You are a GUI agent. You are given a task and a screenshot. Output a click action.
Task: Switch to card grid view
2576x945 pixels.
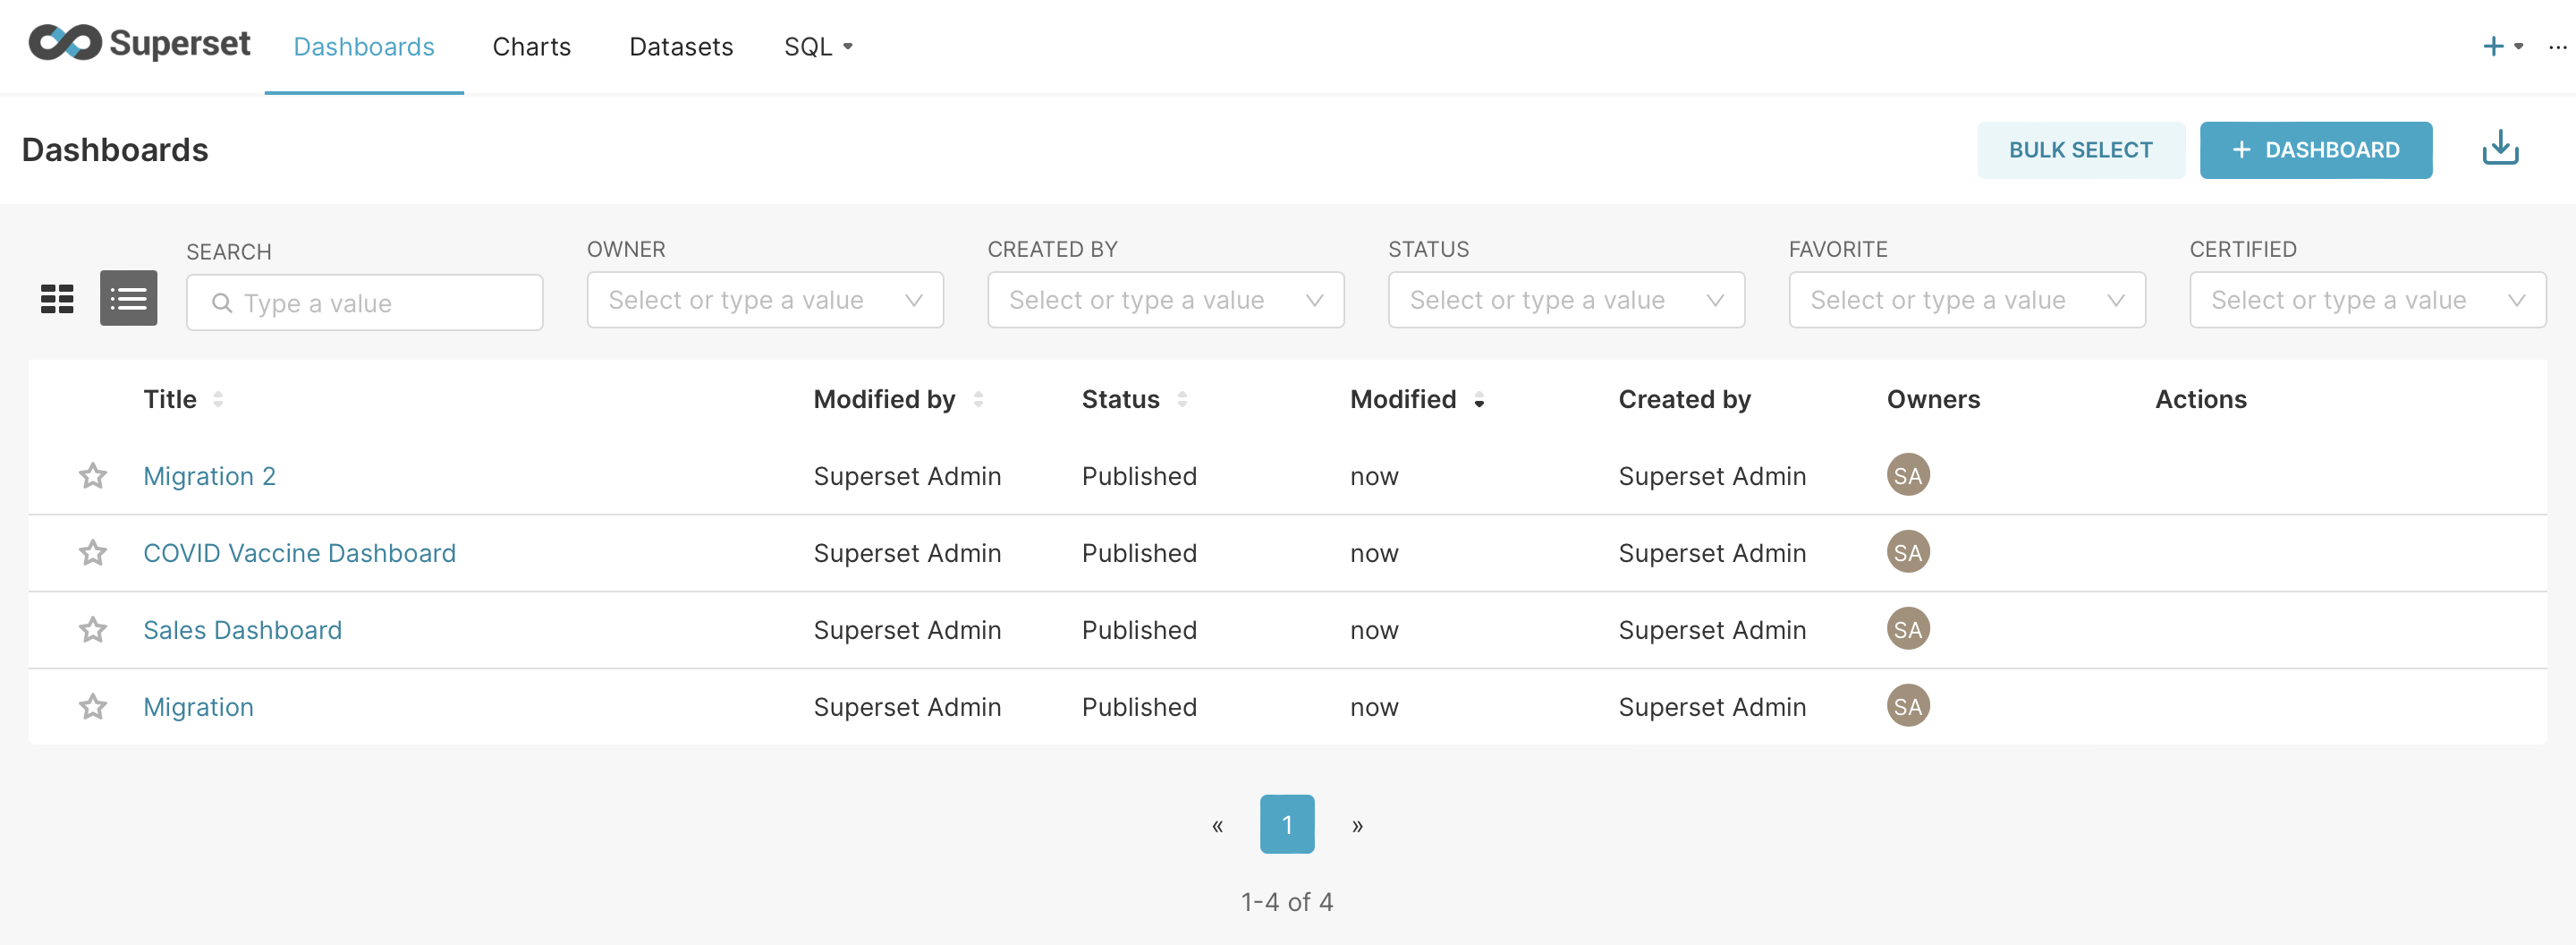click(x=57, y=299)
